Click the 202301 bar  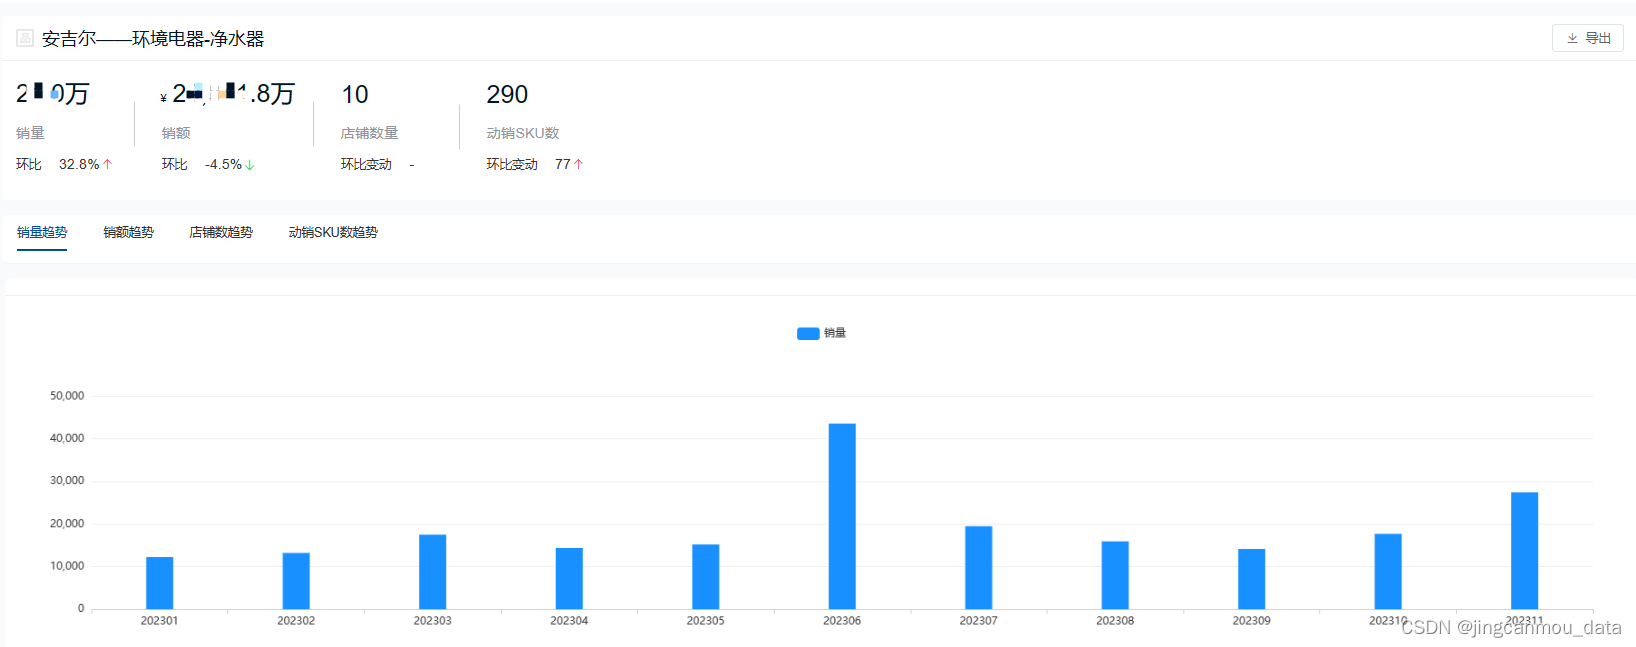coord(159,583)
